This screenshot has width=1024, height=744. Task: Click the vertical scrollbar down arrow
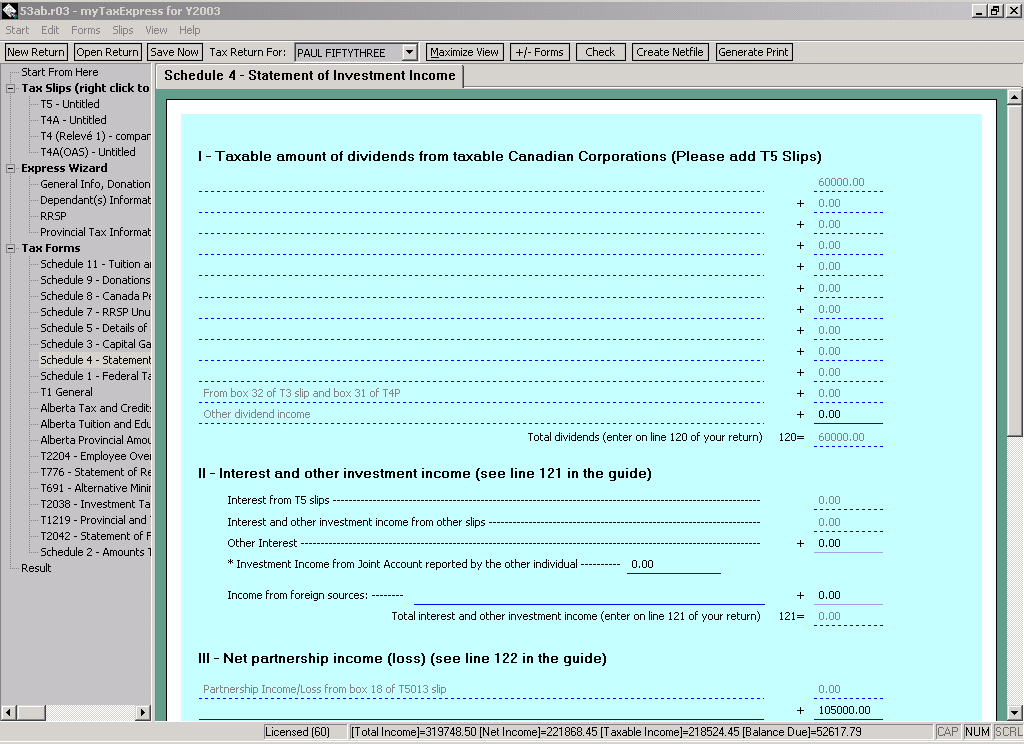[x=1014, y=710]
